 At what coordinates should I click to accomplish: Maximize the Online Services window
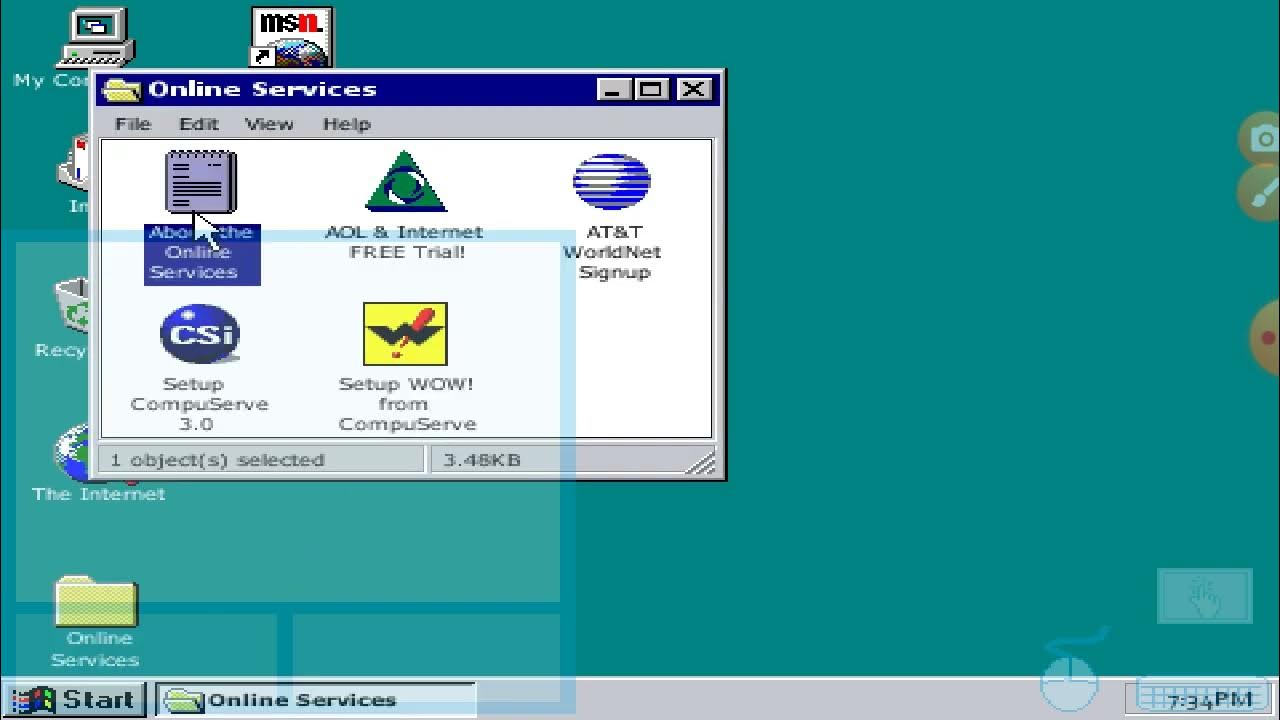(651, 89)
